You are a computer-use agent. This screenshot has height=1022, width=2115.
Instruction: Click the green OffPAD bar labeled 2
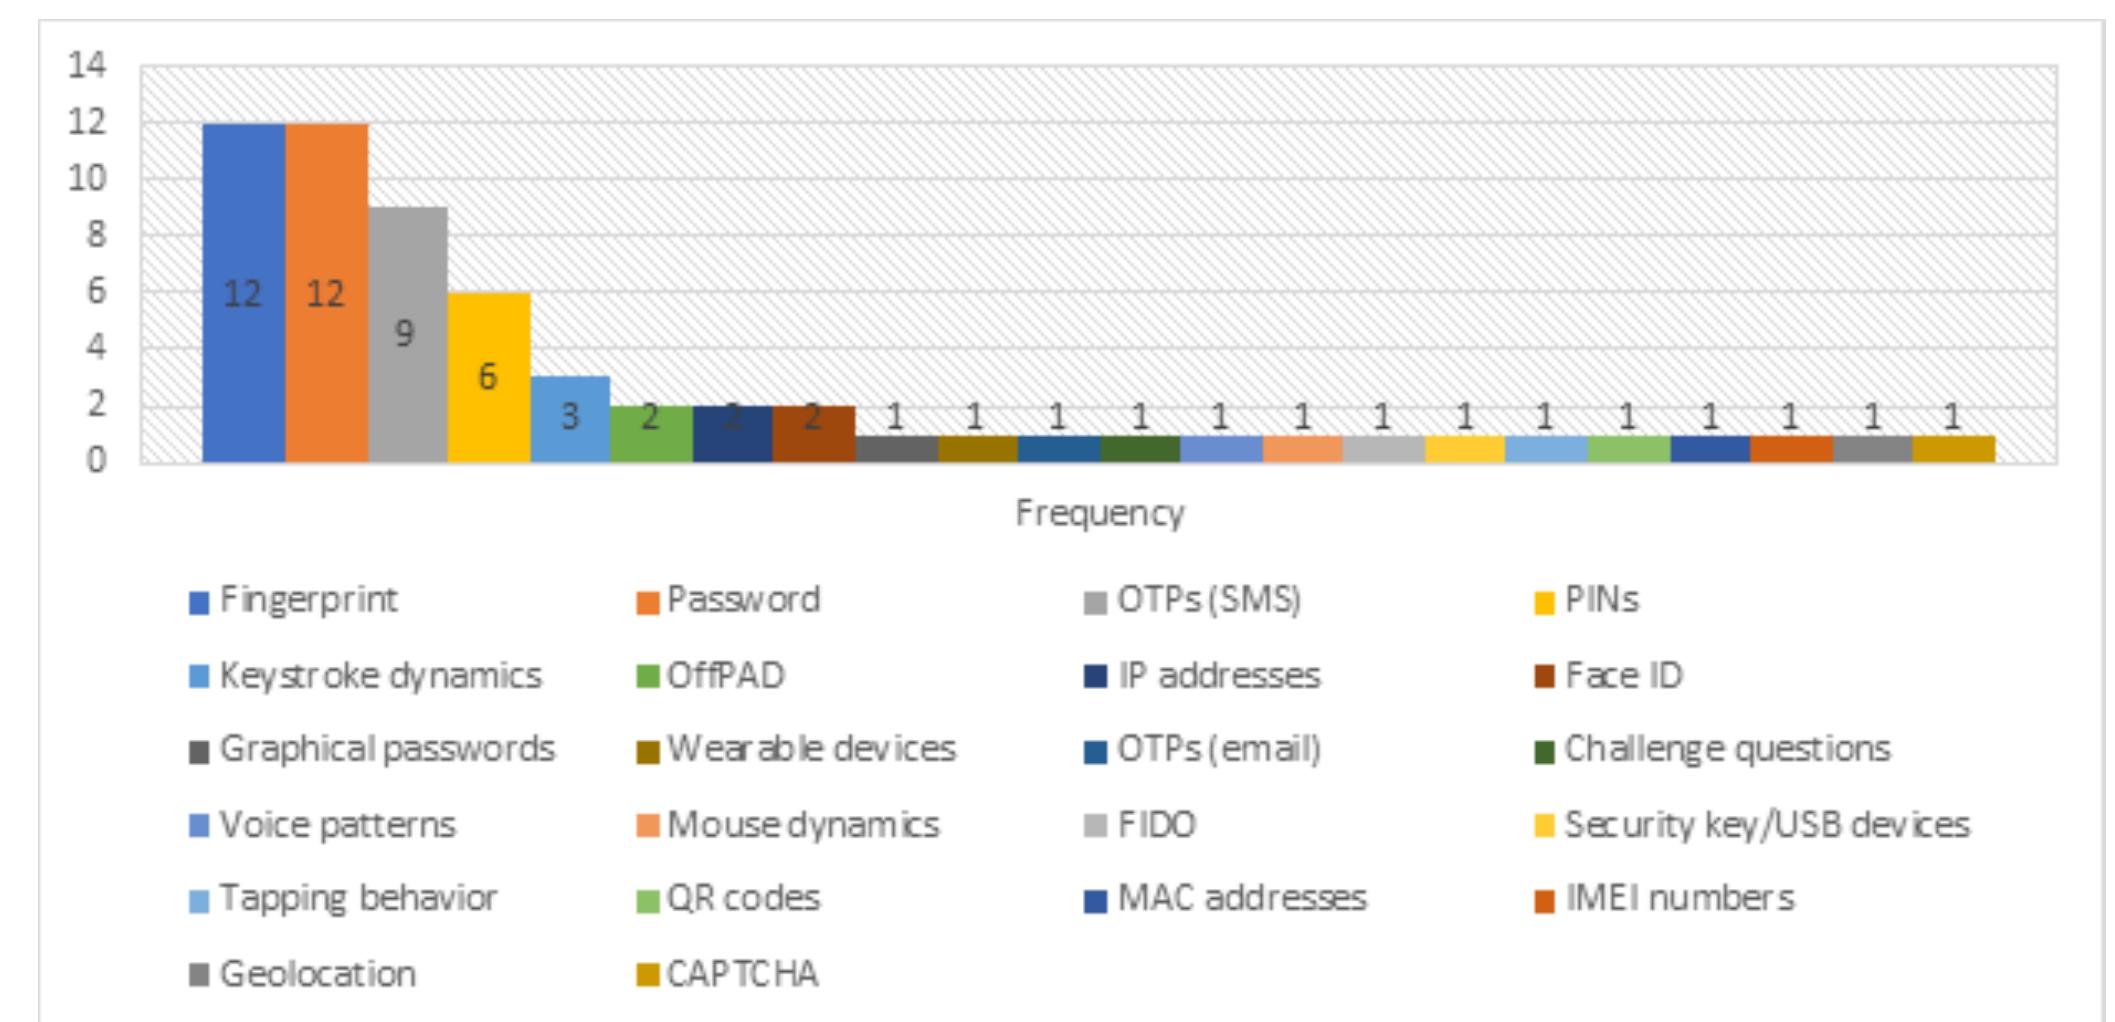tap(651, 434)
